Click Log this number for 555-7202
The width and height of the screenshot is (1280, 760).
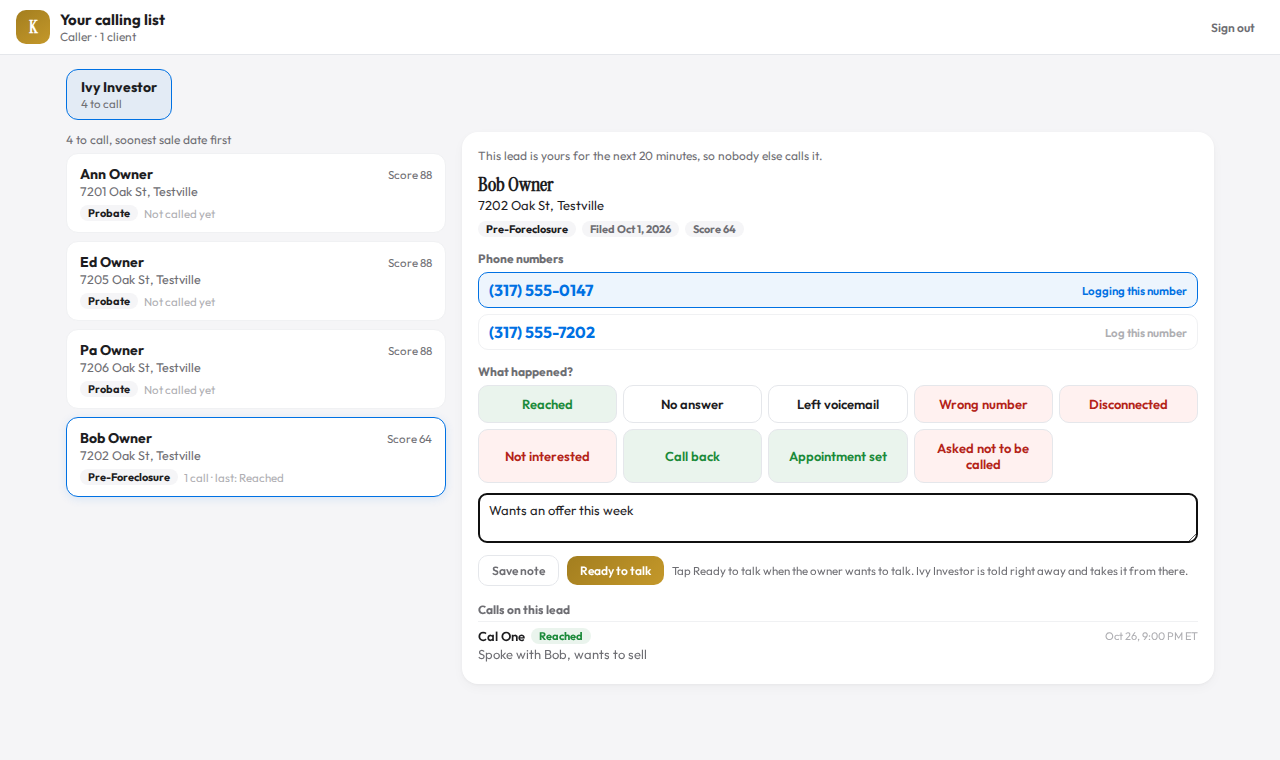pos(1145,333)
